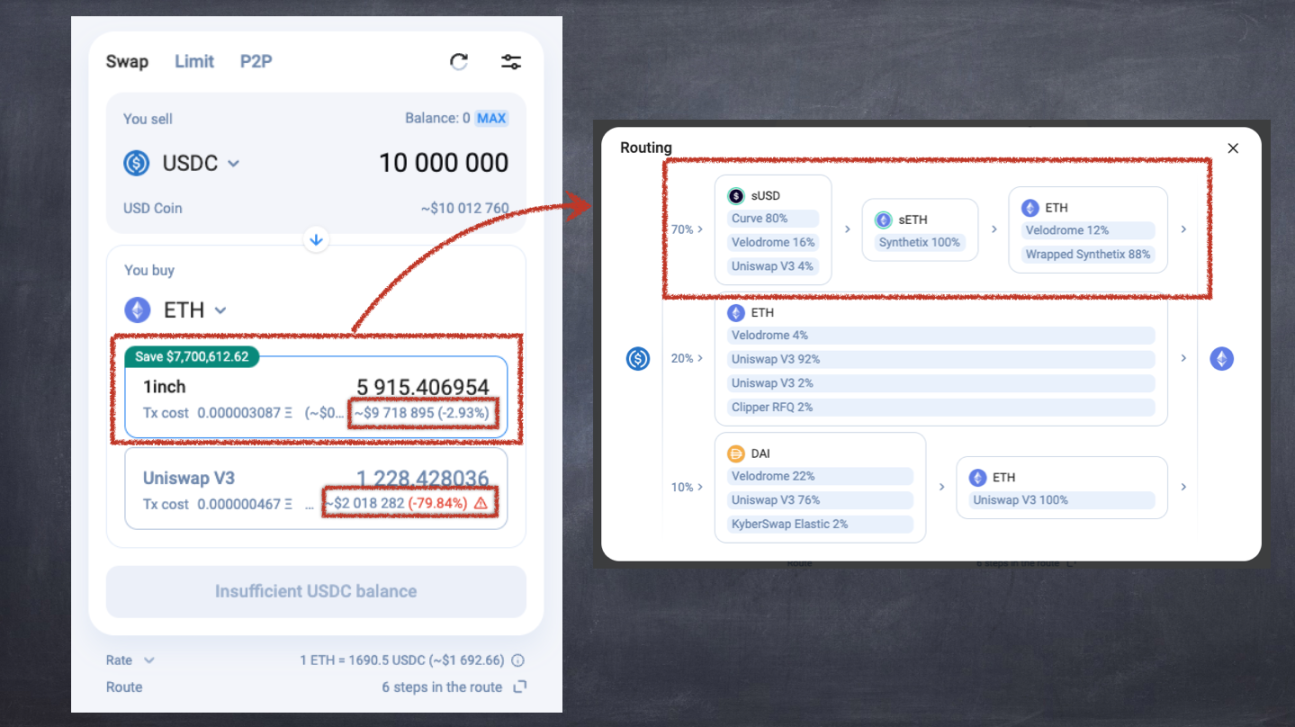
Task: Switch to the Swap tab
Action: pos(127,61)
